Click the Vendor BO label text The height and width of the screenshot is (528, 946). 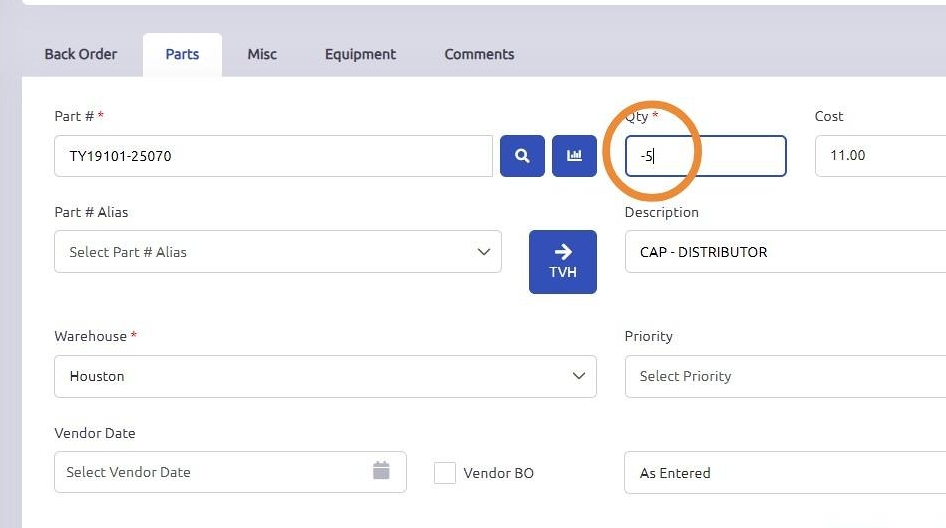498,473
